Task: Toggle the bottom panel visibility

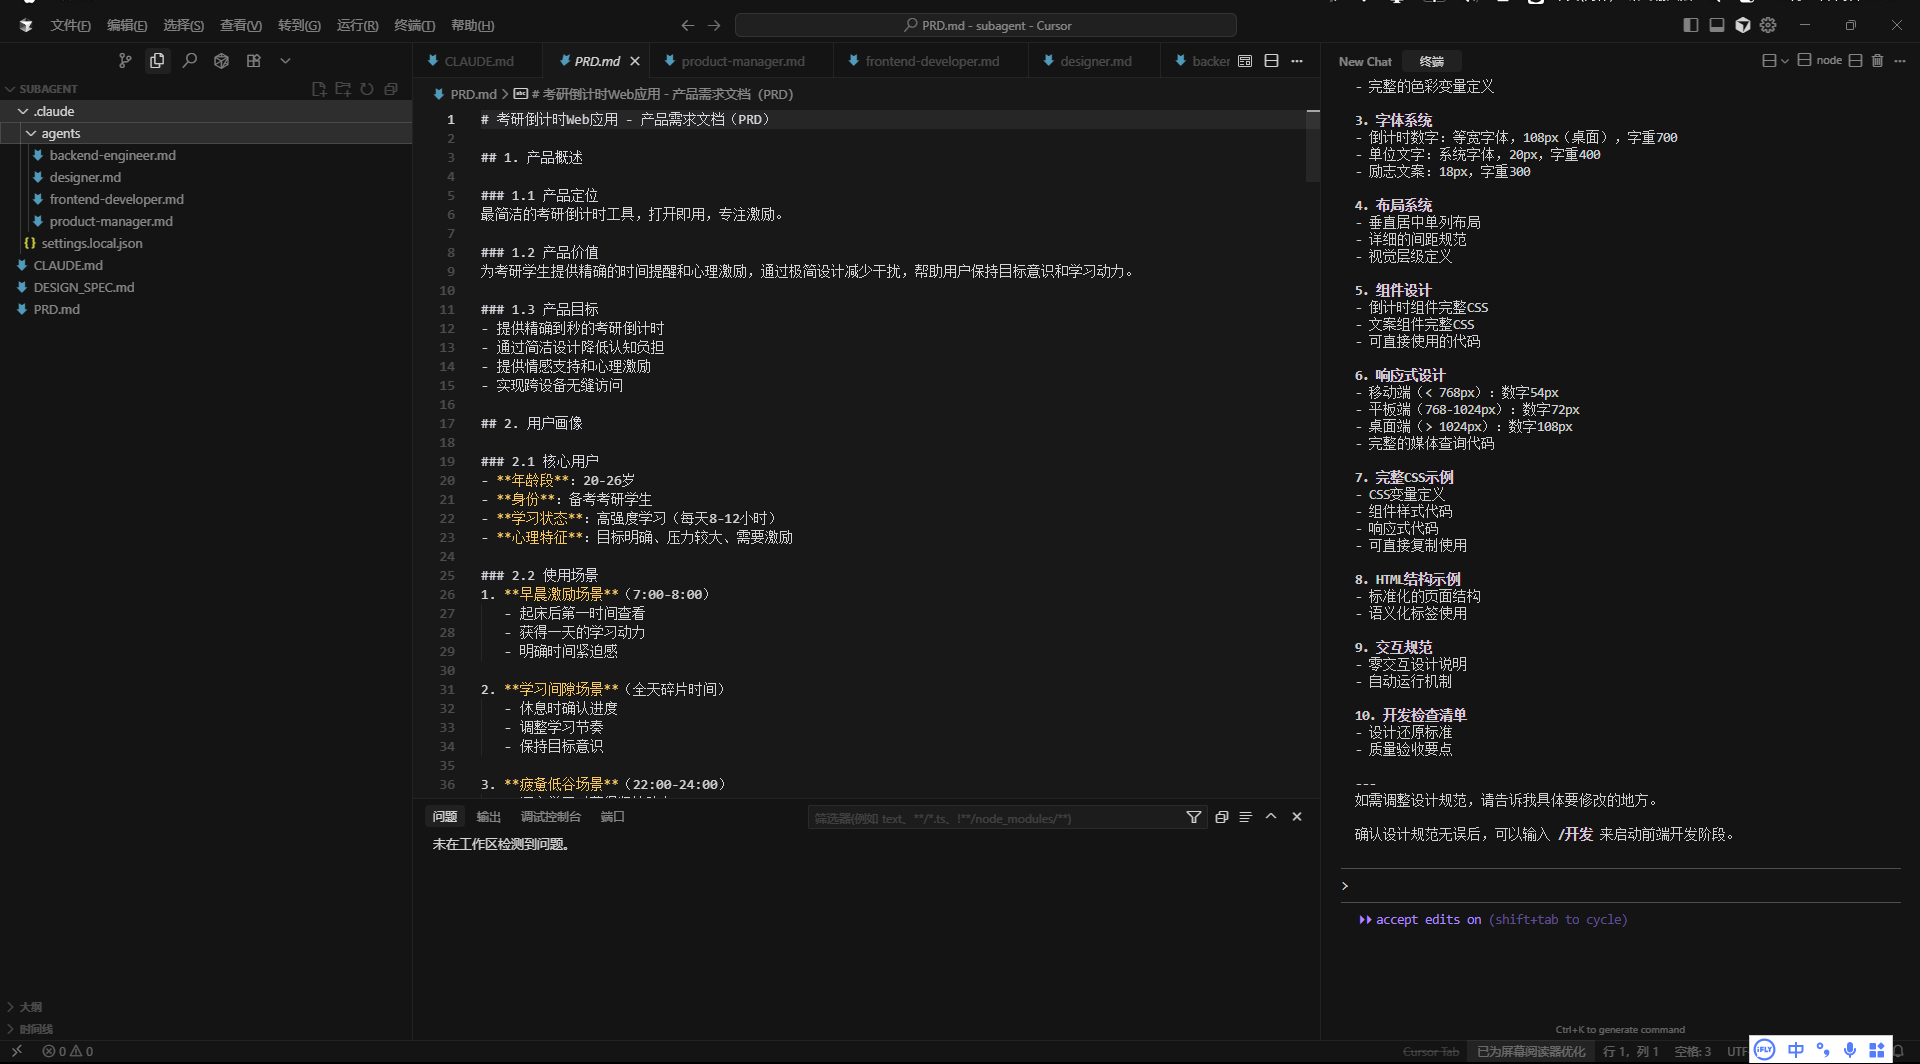Action: 1716,25
